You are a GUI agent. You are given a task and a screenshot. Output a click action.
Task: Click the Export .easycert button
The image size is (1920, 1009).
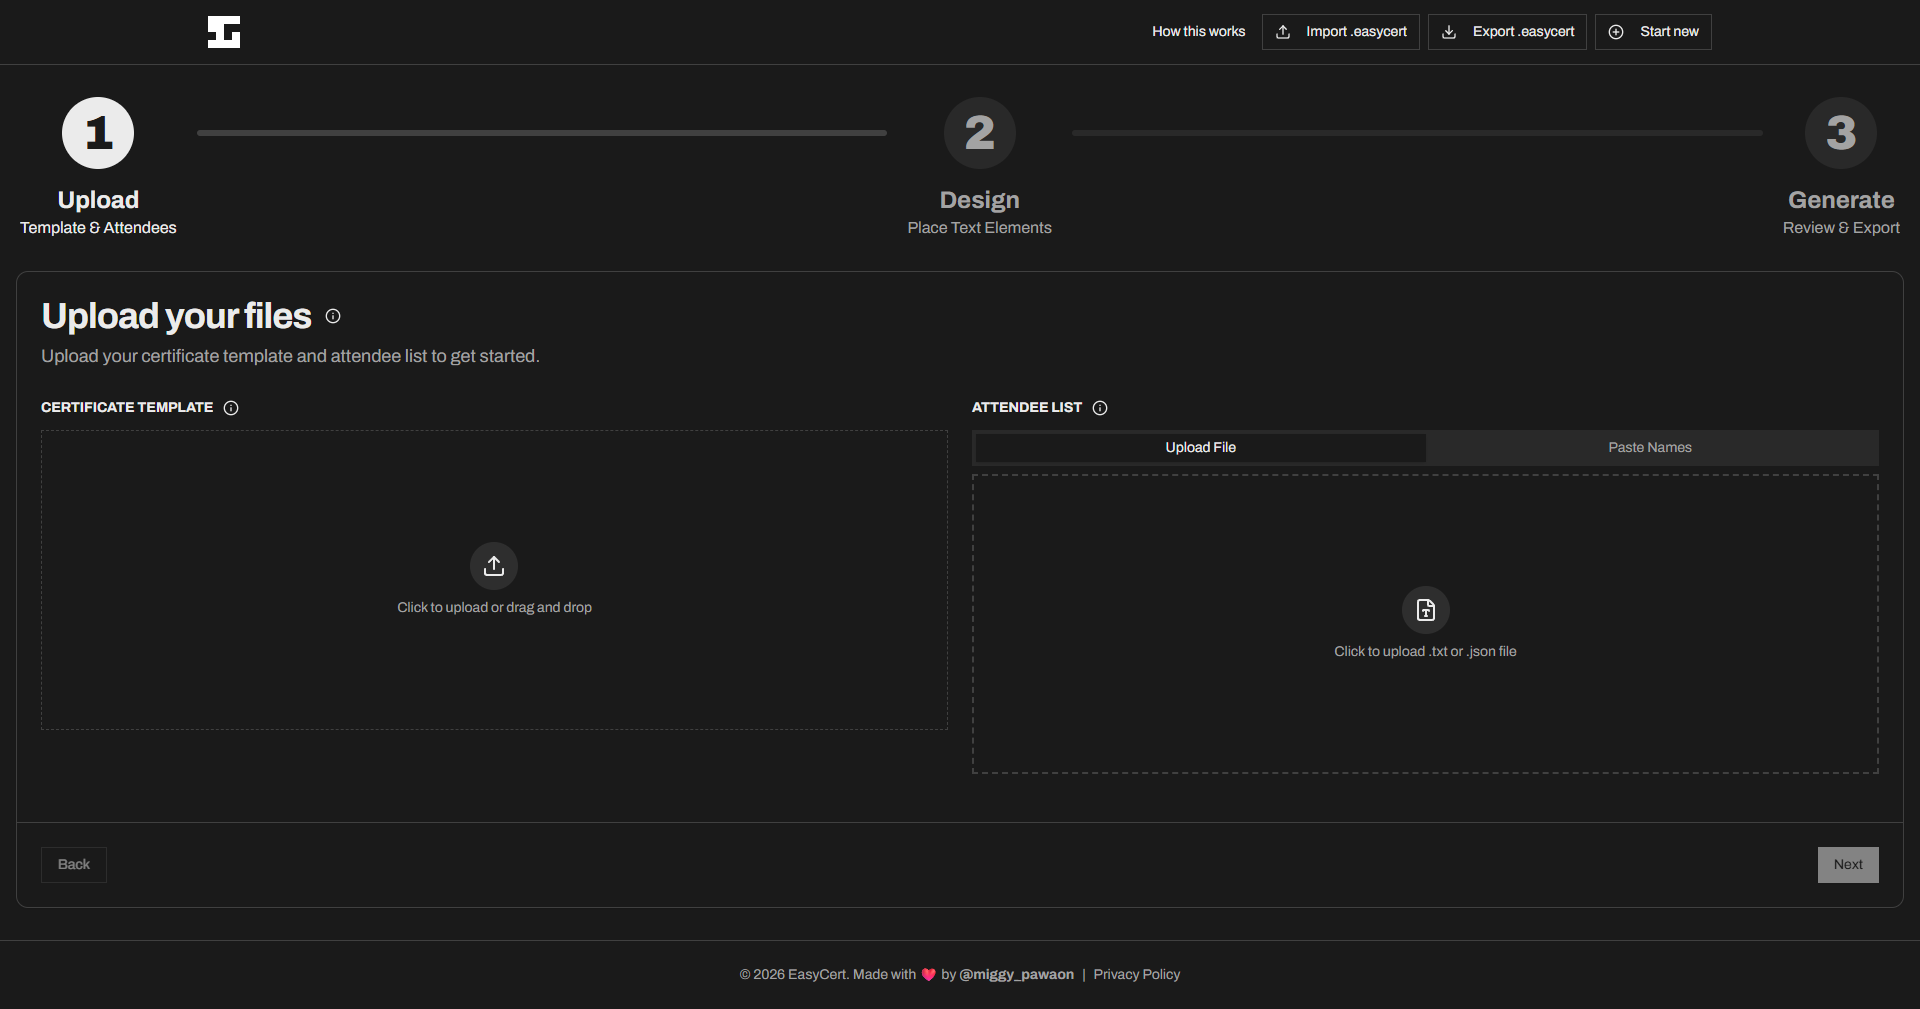[x=1507, y=32]
